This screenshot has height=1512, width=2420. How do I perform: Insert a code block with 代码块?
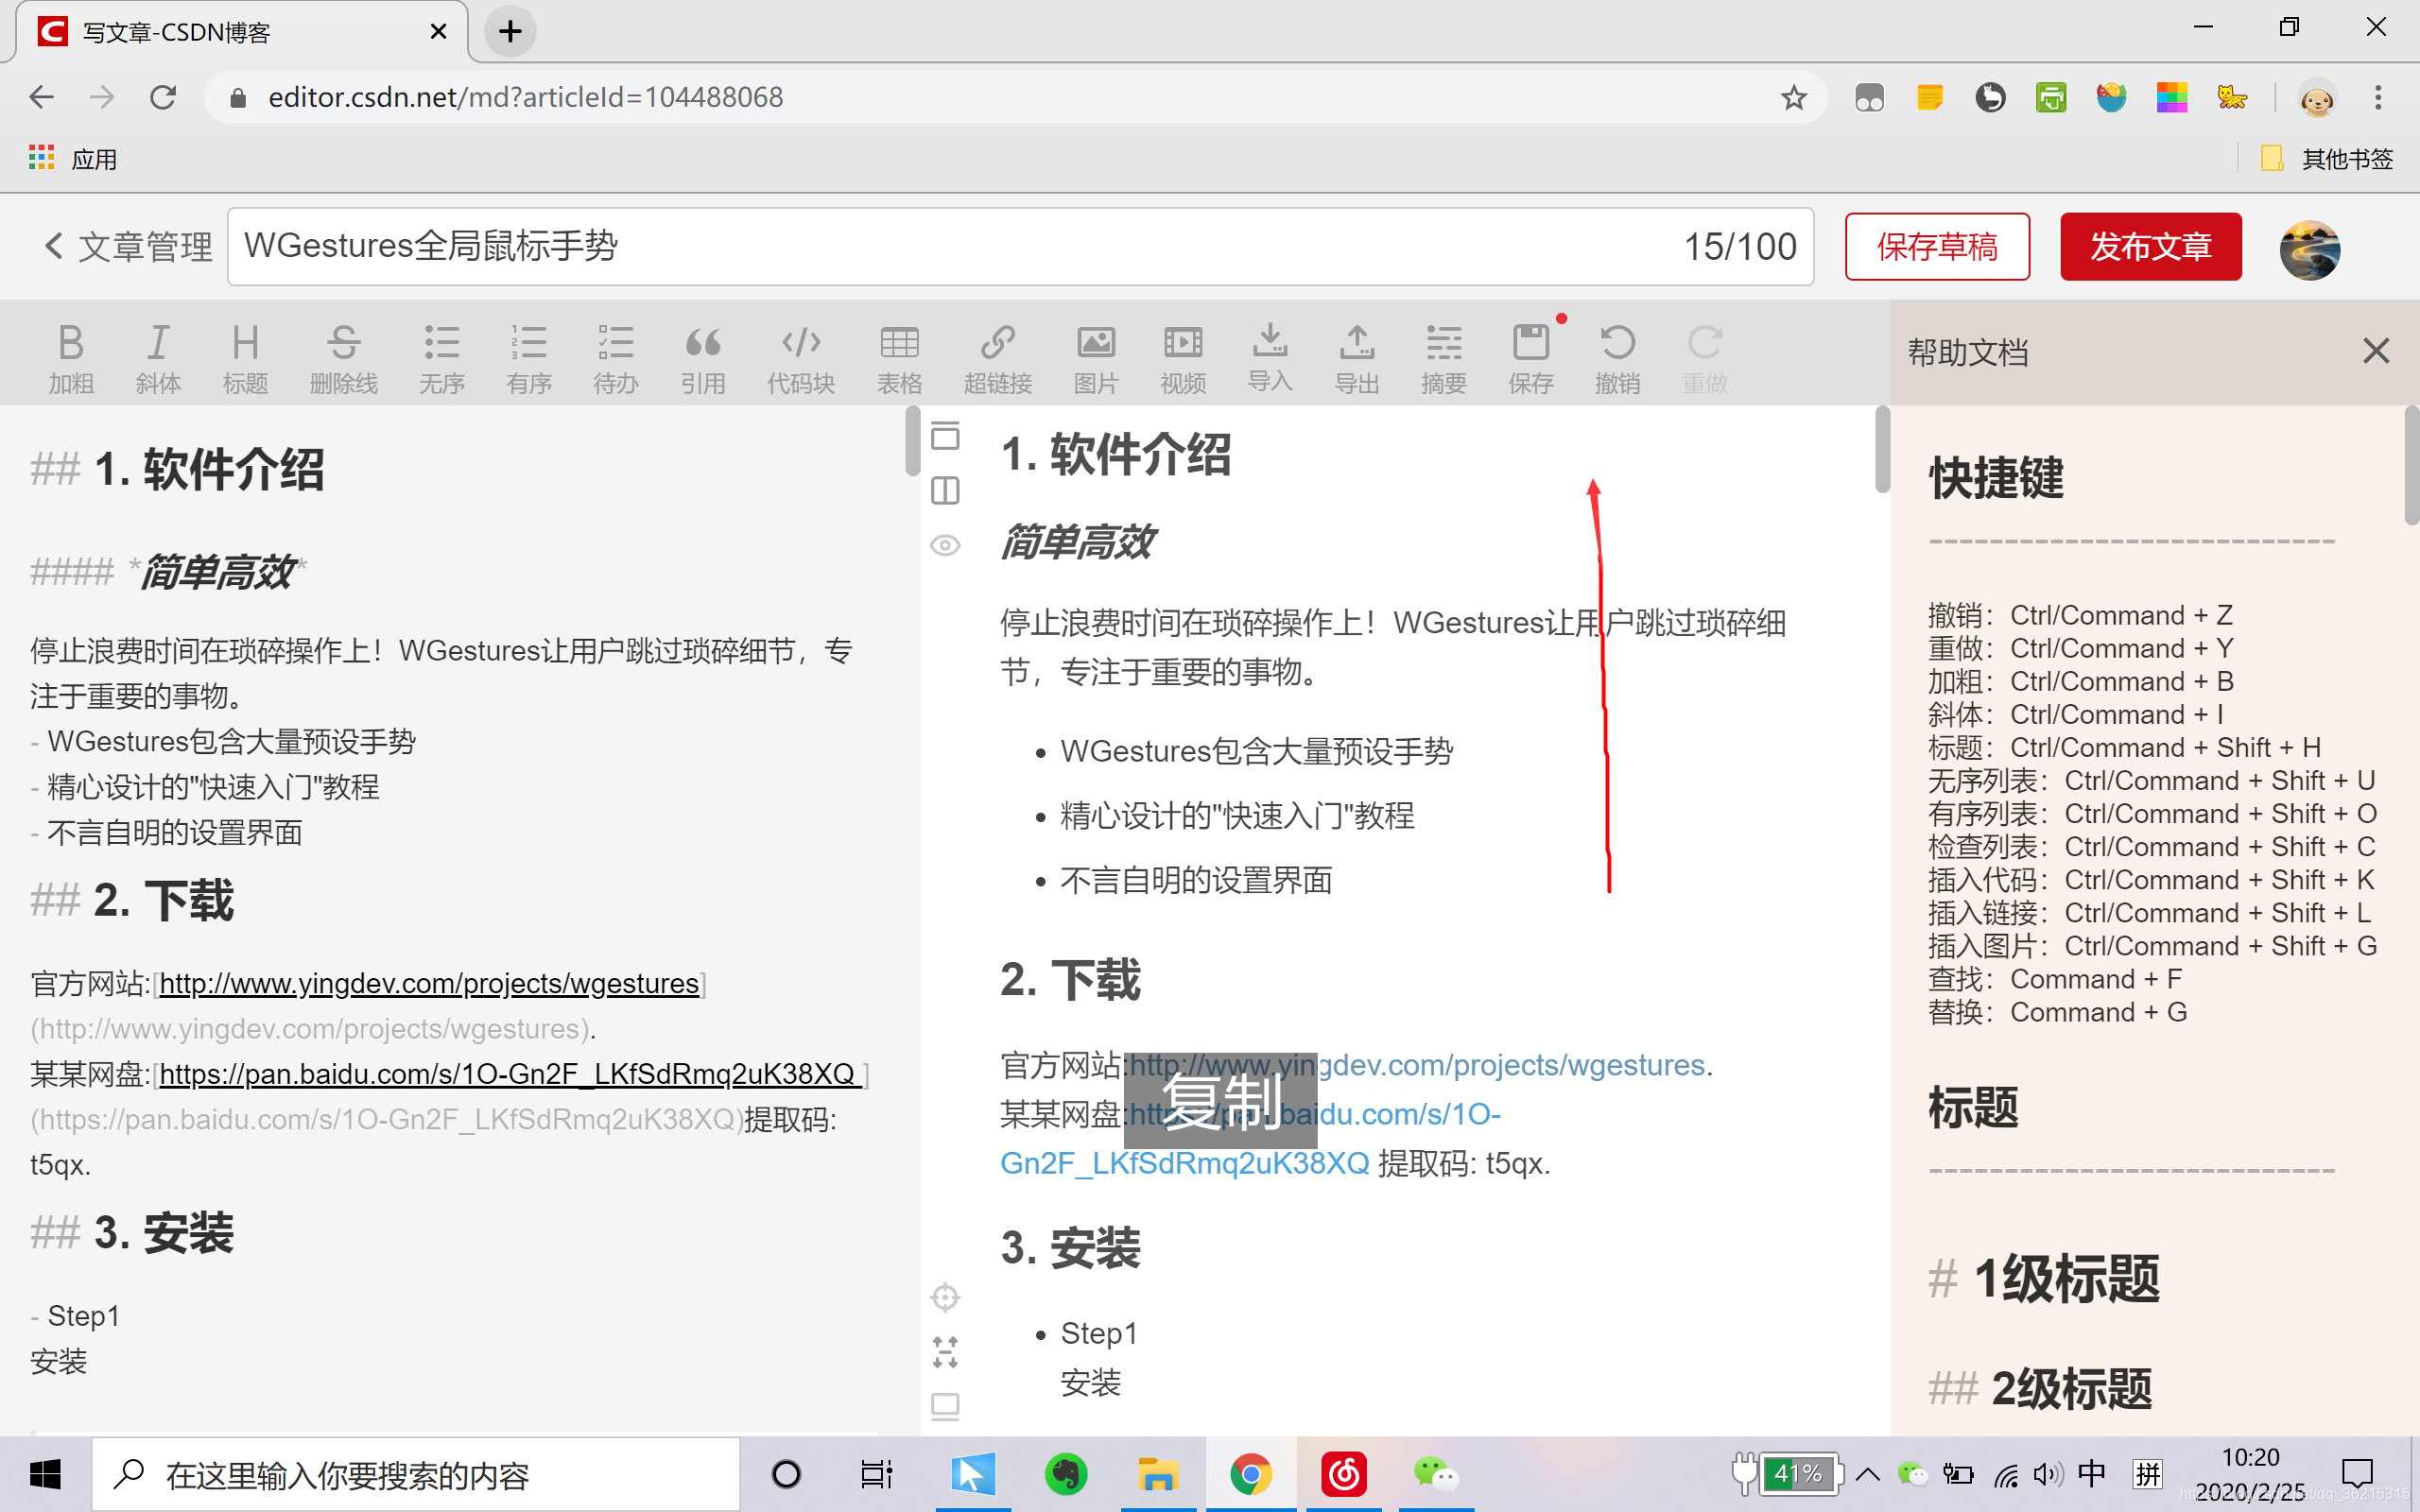(x=801, y=357)
